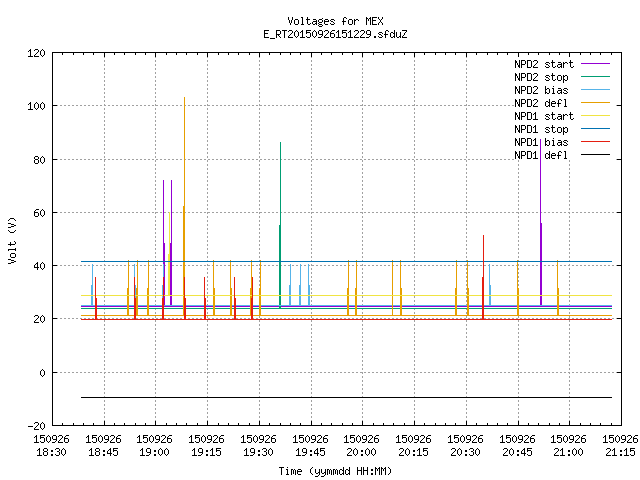The width and height of the screenshot is (640, 480).
Task: Click the 18:30 time axis label
Action: [x=51, y=452]
